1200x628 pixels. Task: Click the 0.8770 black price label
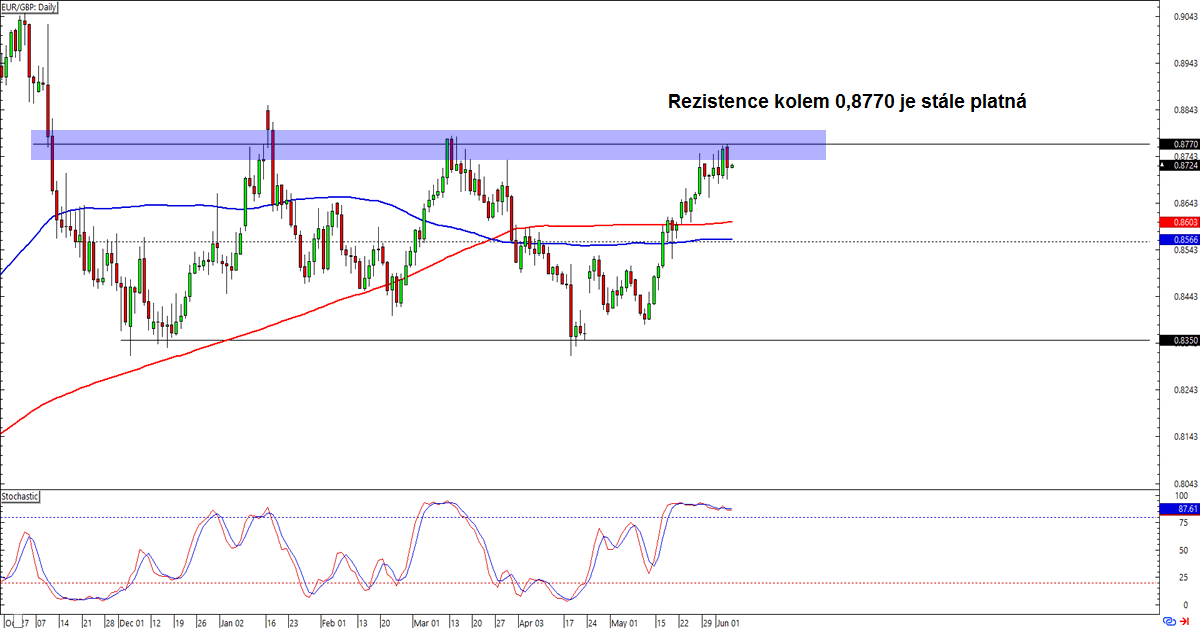pos(1178,145)
